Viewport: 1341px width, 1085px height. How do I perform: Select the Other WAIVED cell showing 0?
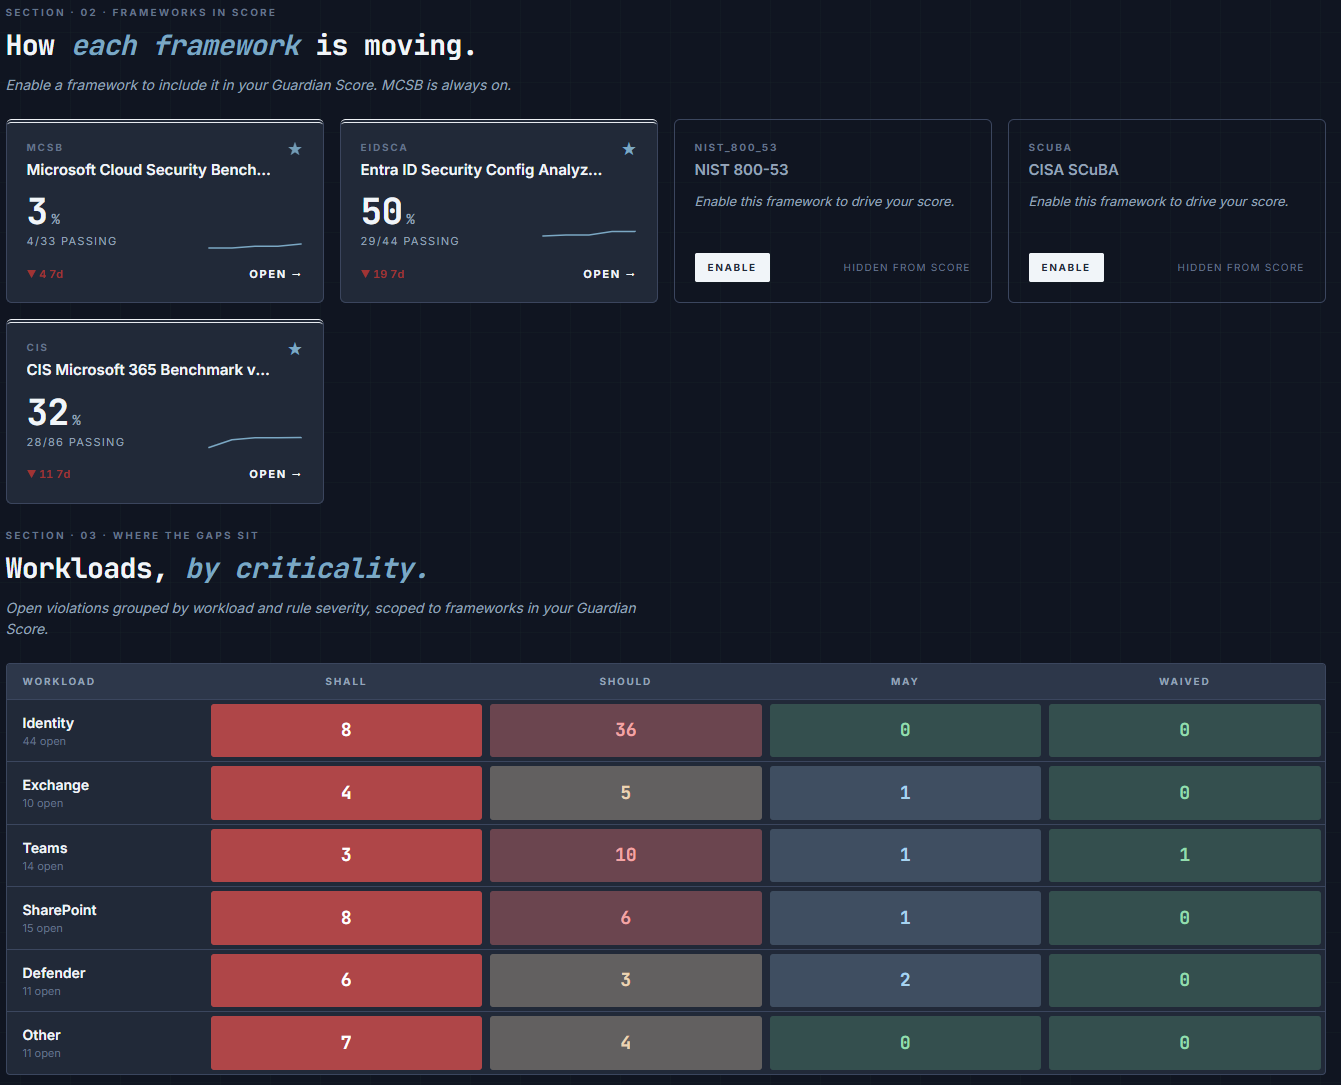point(1185,1043)
